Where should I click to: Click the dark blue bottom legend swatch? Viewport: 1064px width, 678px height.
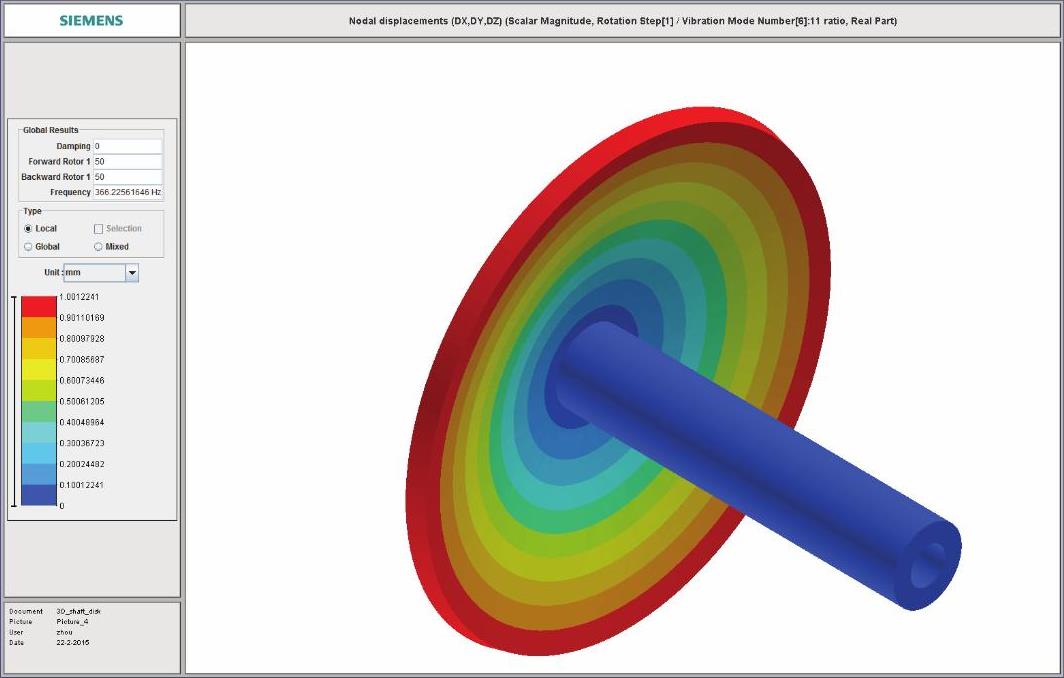pyautogui.click(x=39, y=495)
